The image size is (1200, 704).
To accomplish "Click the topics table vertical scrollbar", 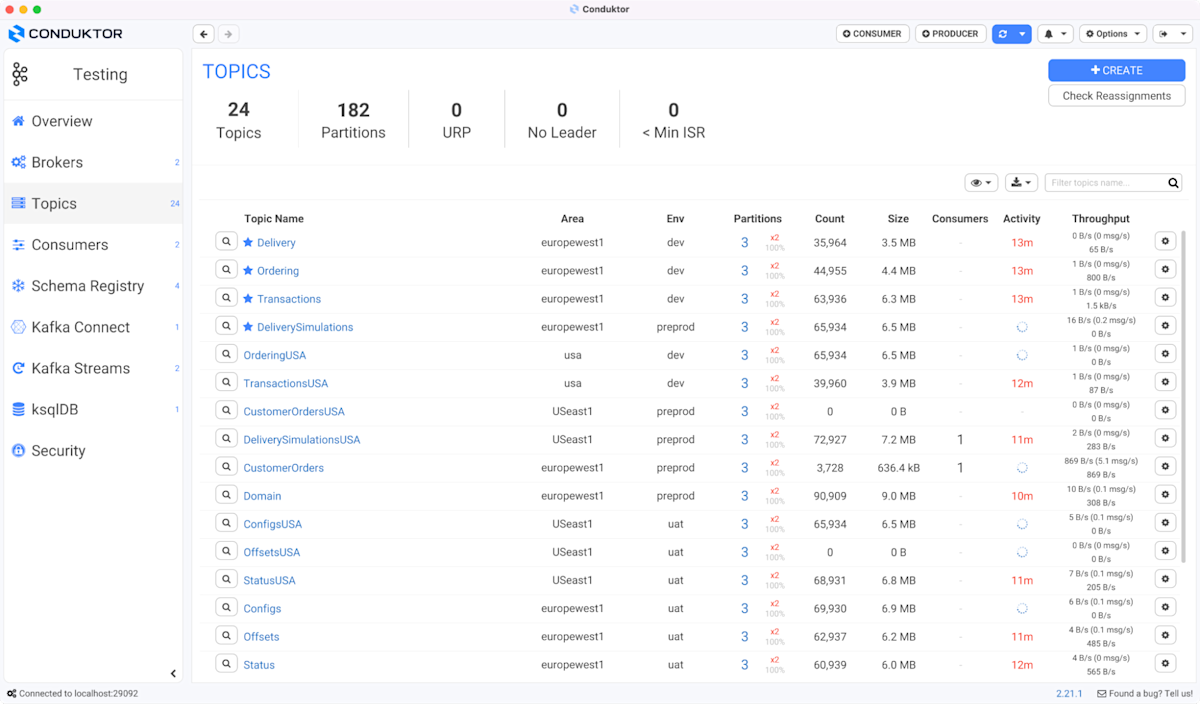I will click(x=1183, y=395).
